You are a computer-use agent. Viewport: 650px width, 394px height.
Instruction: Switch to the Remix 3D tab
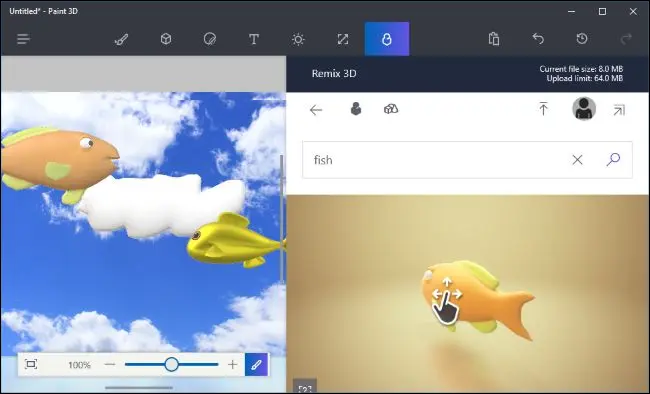click(387, 39)
